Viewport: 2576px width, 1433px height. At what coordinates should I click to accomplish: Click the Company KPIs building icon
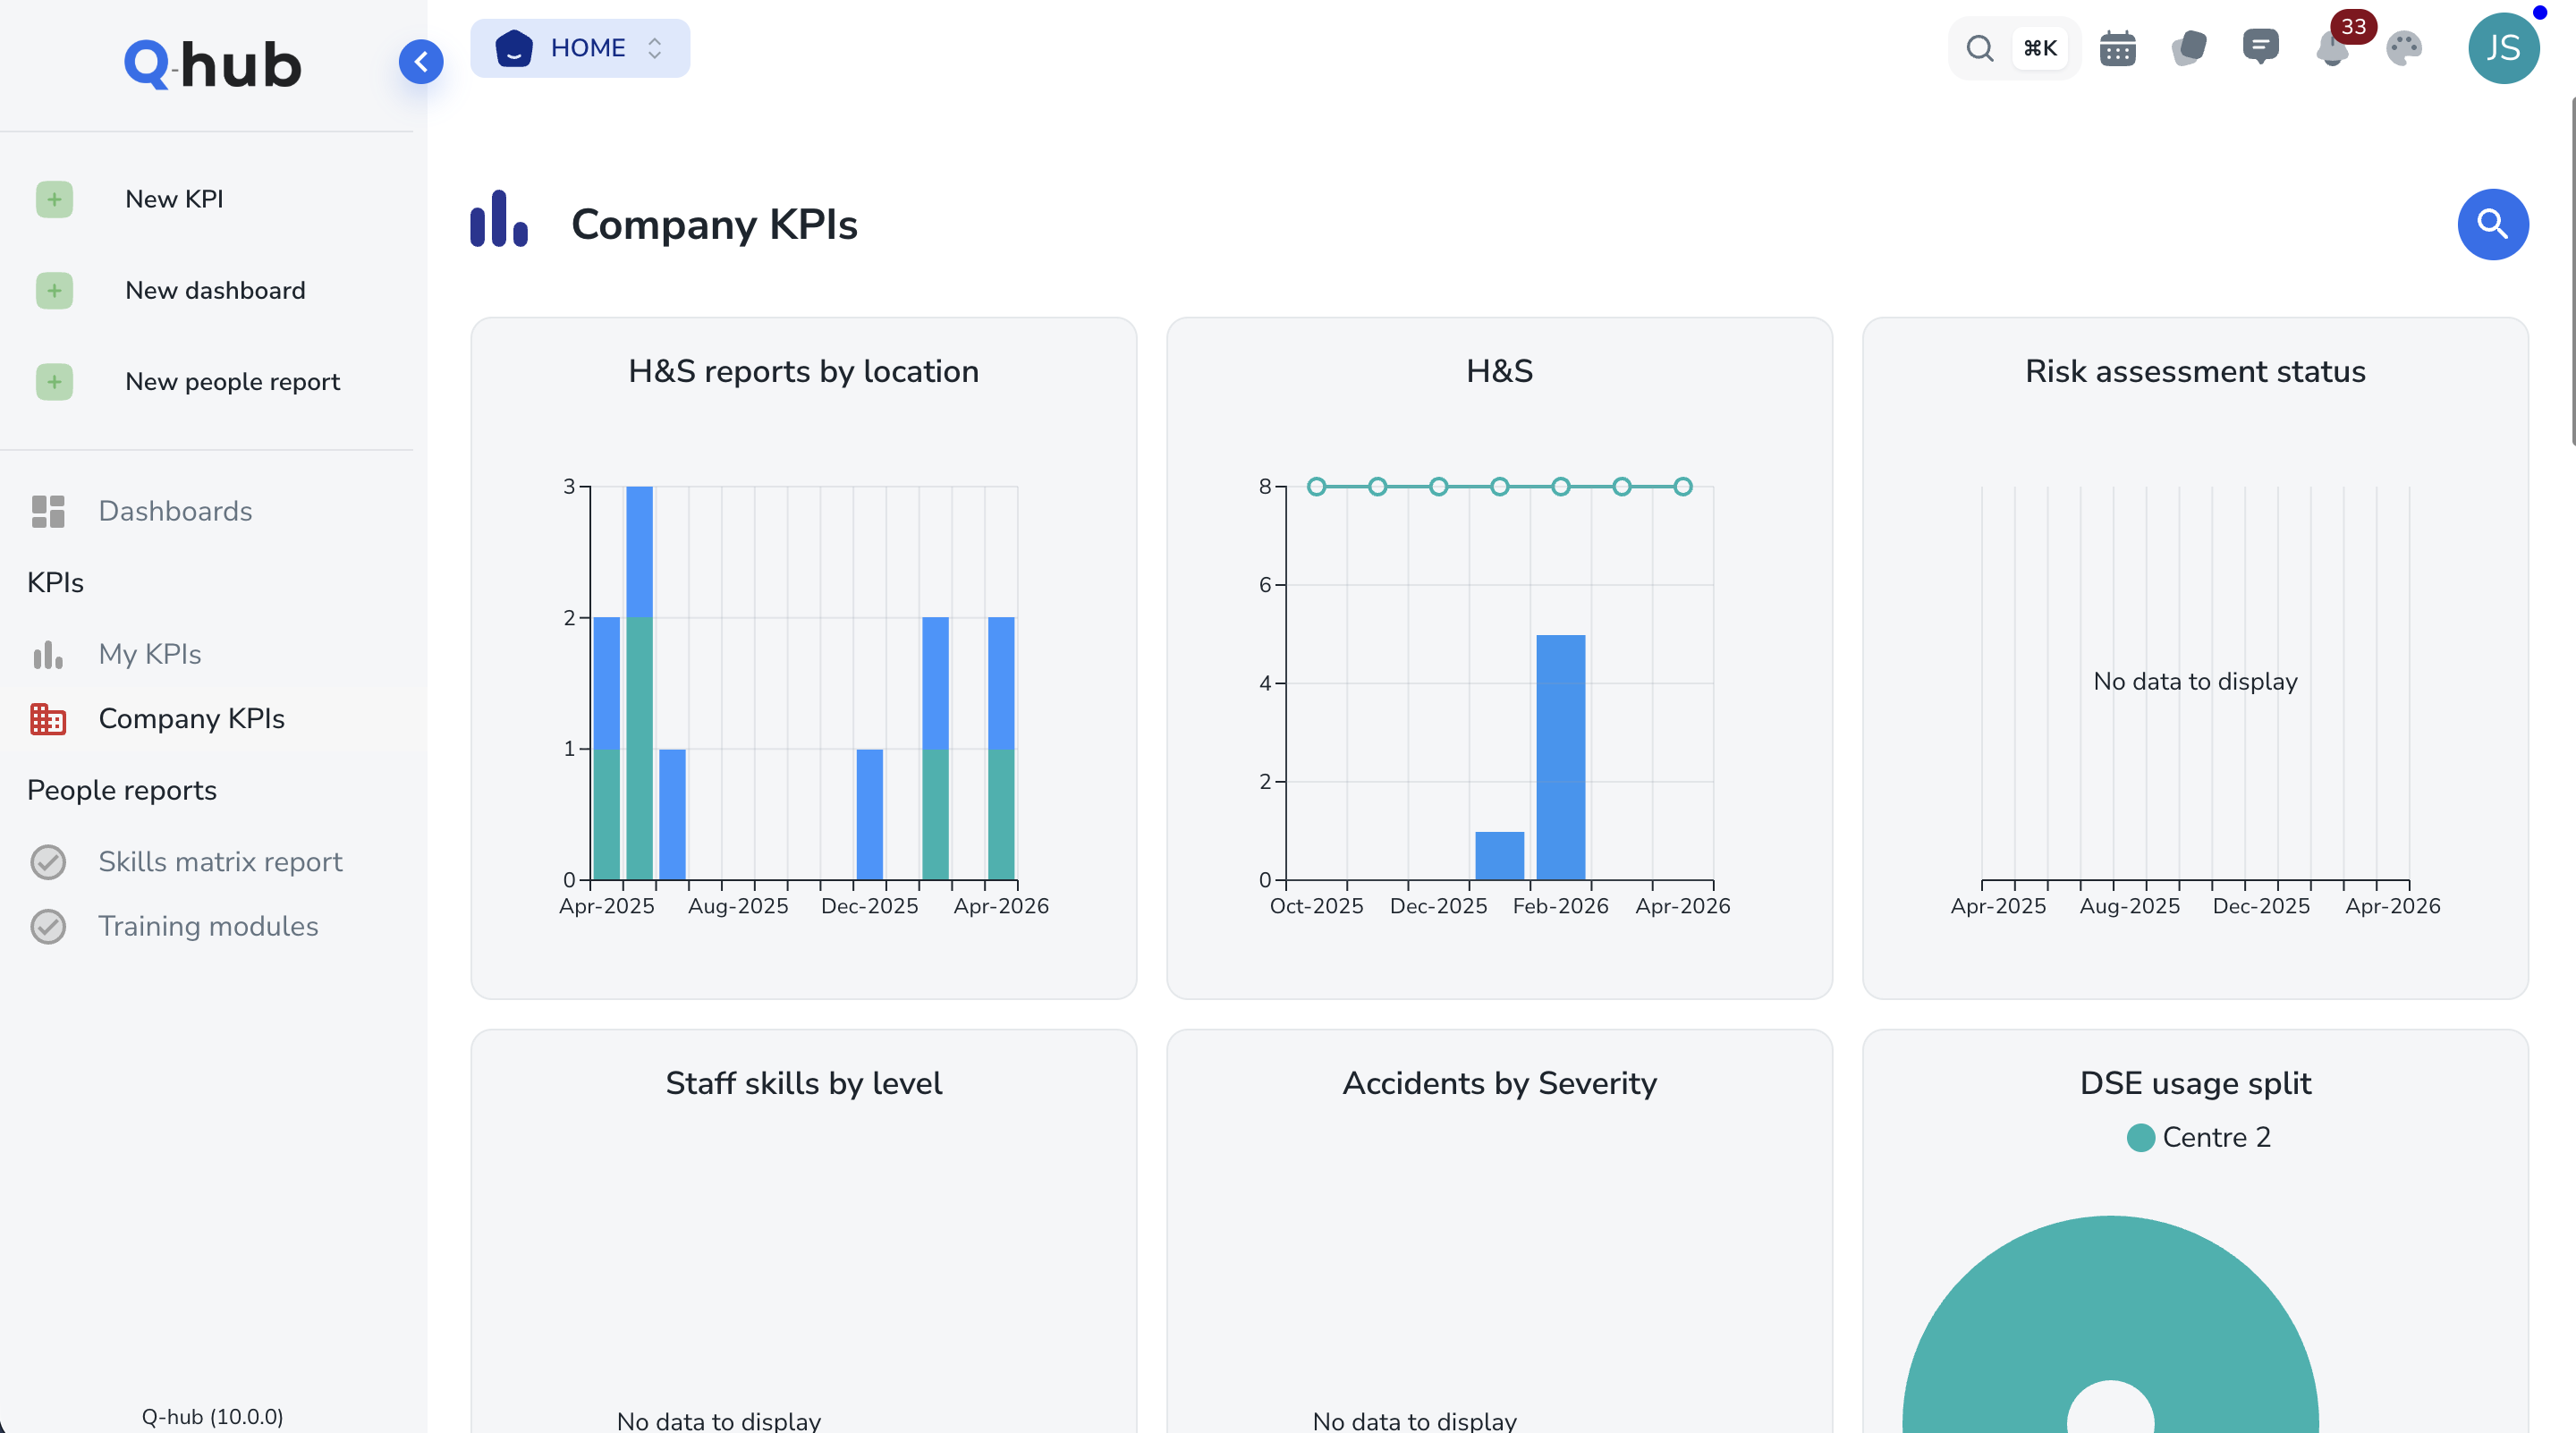[x=48, y=719]
